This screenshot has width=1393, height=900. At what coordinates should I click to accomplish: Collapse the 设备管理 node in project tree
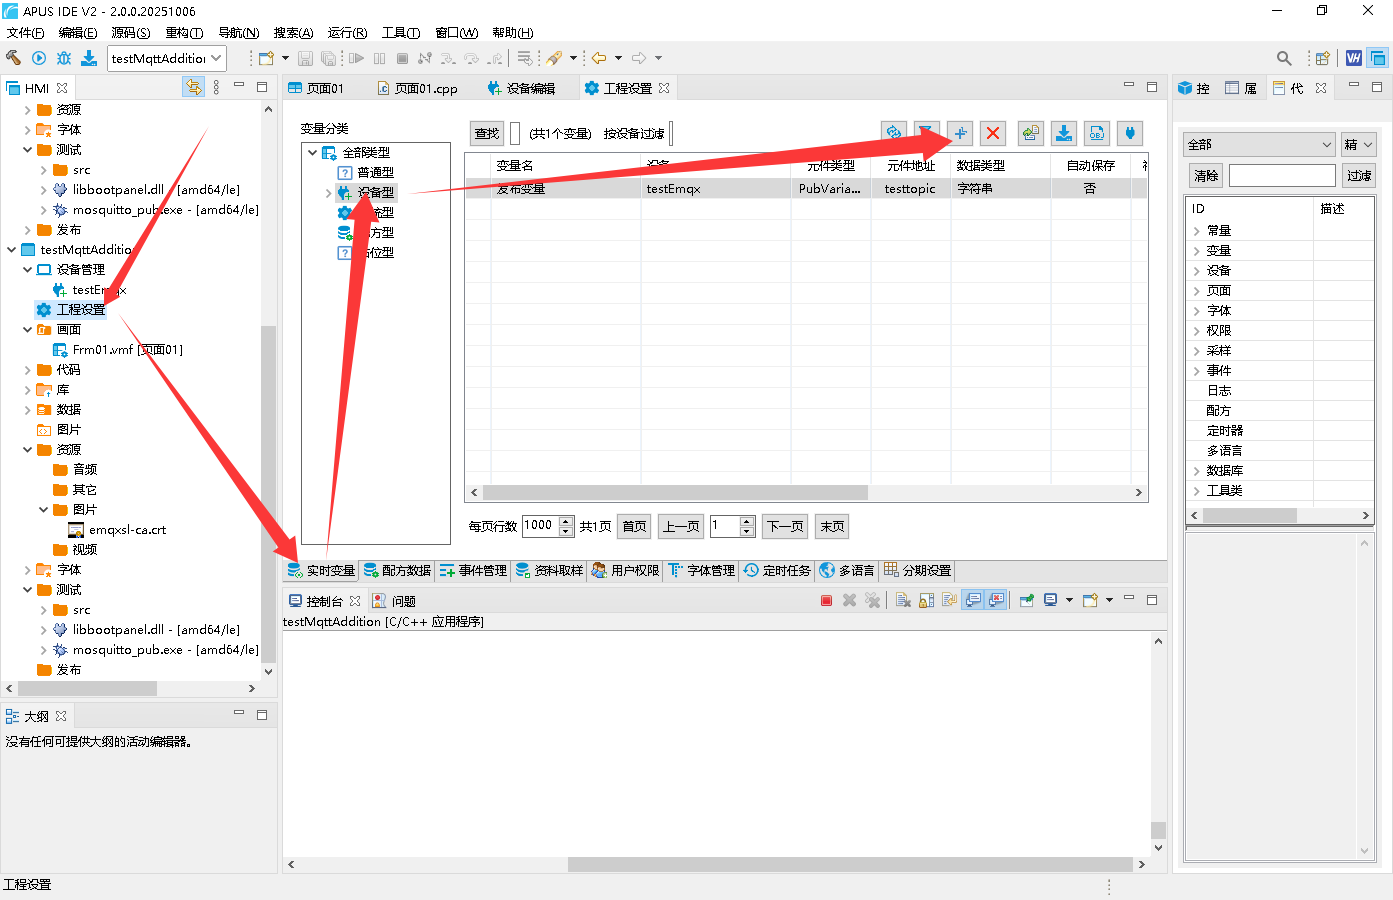[x=27, y=269]
